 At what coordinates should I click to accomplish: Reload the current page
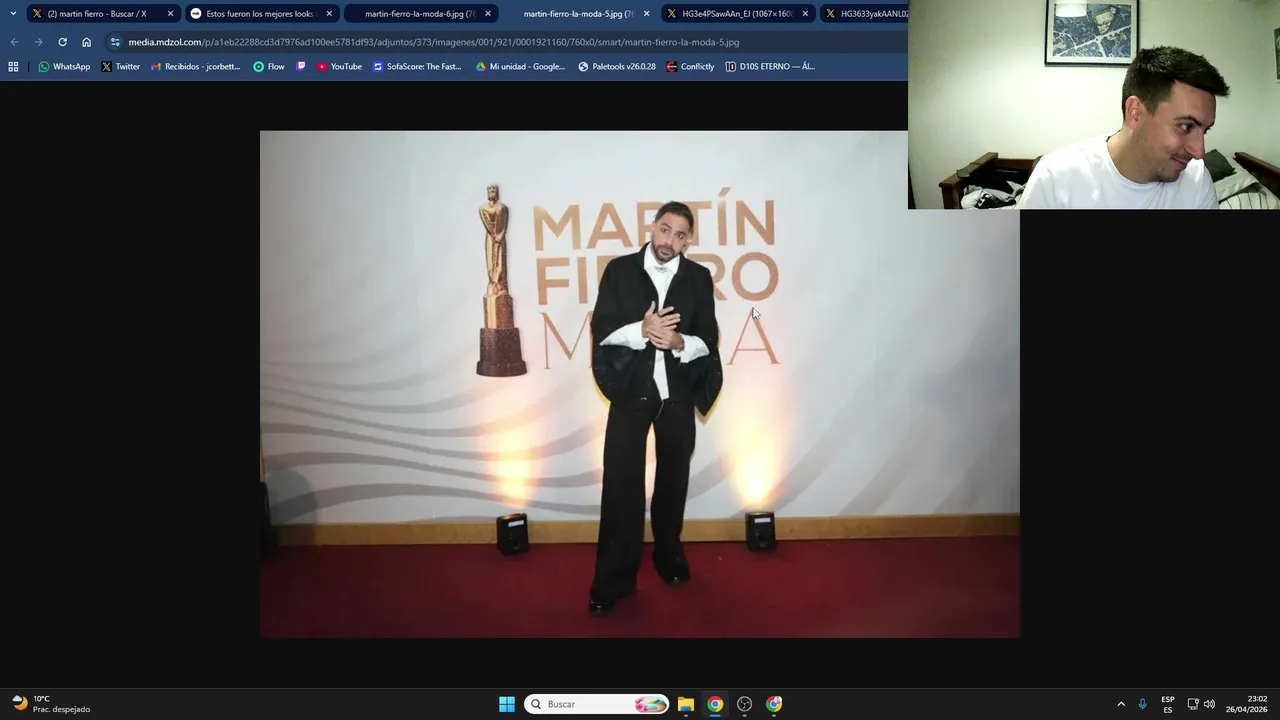pyautogui.click(x=62, y=42)
